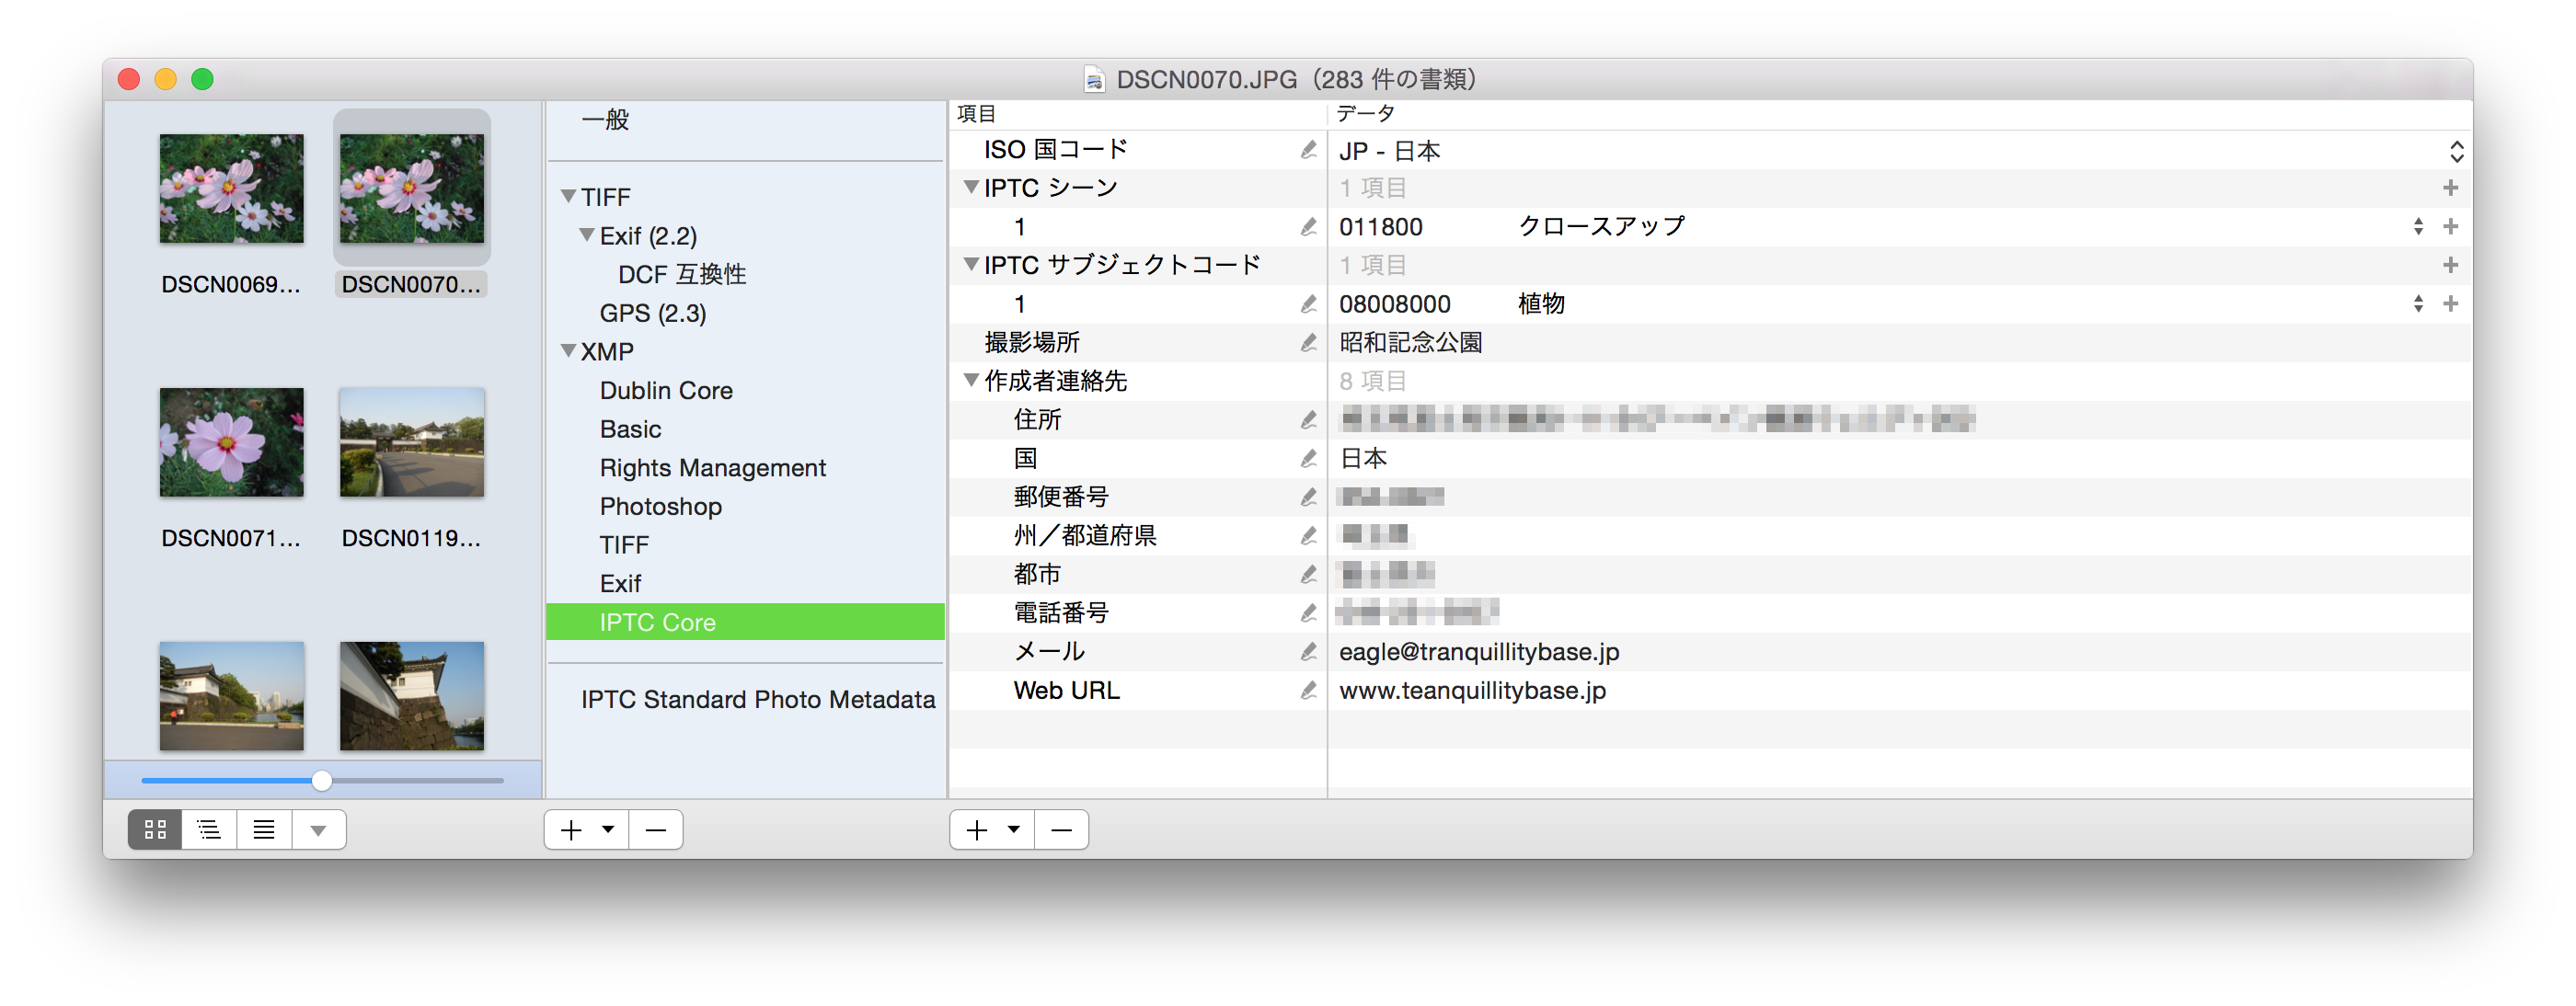Collapse the Exif (2.2) tree group
Image resolution: width=2576 pixels, height=1006 pixels.
(x=587, y=235)
